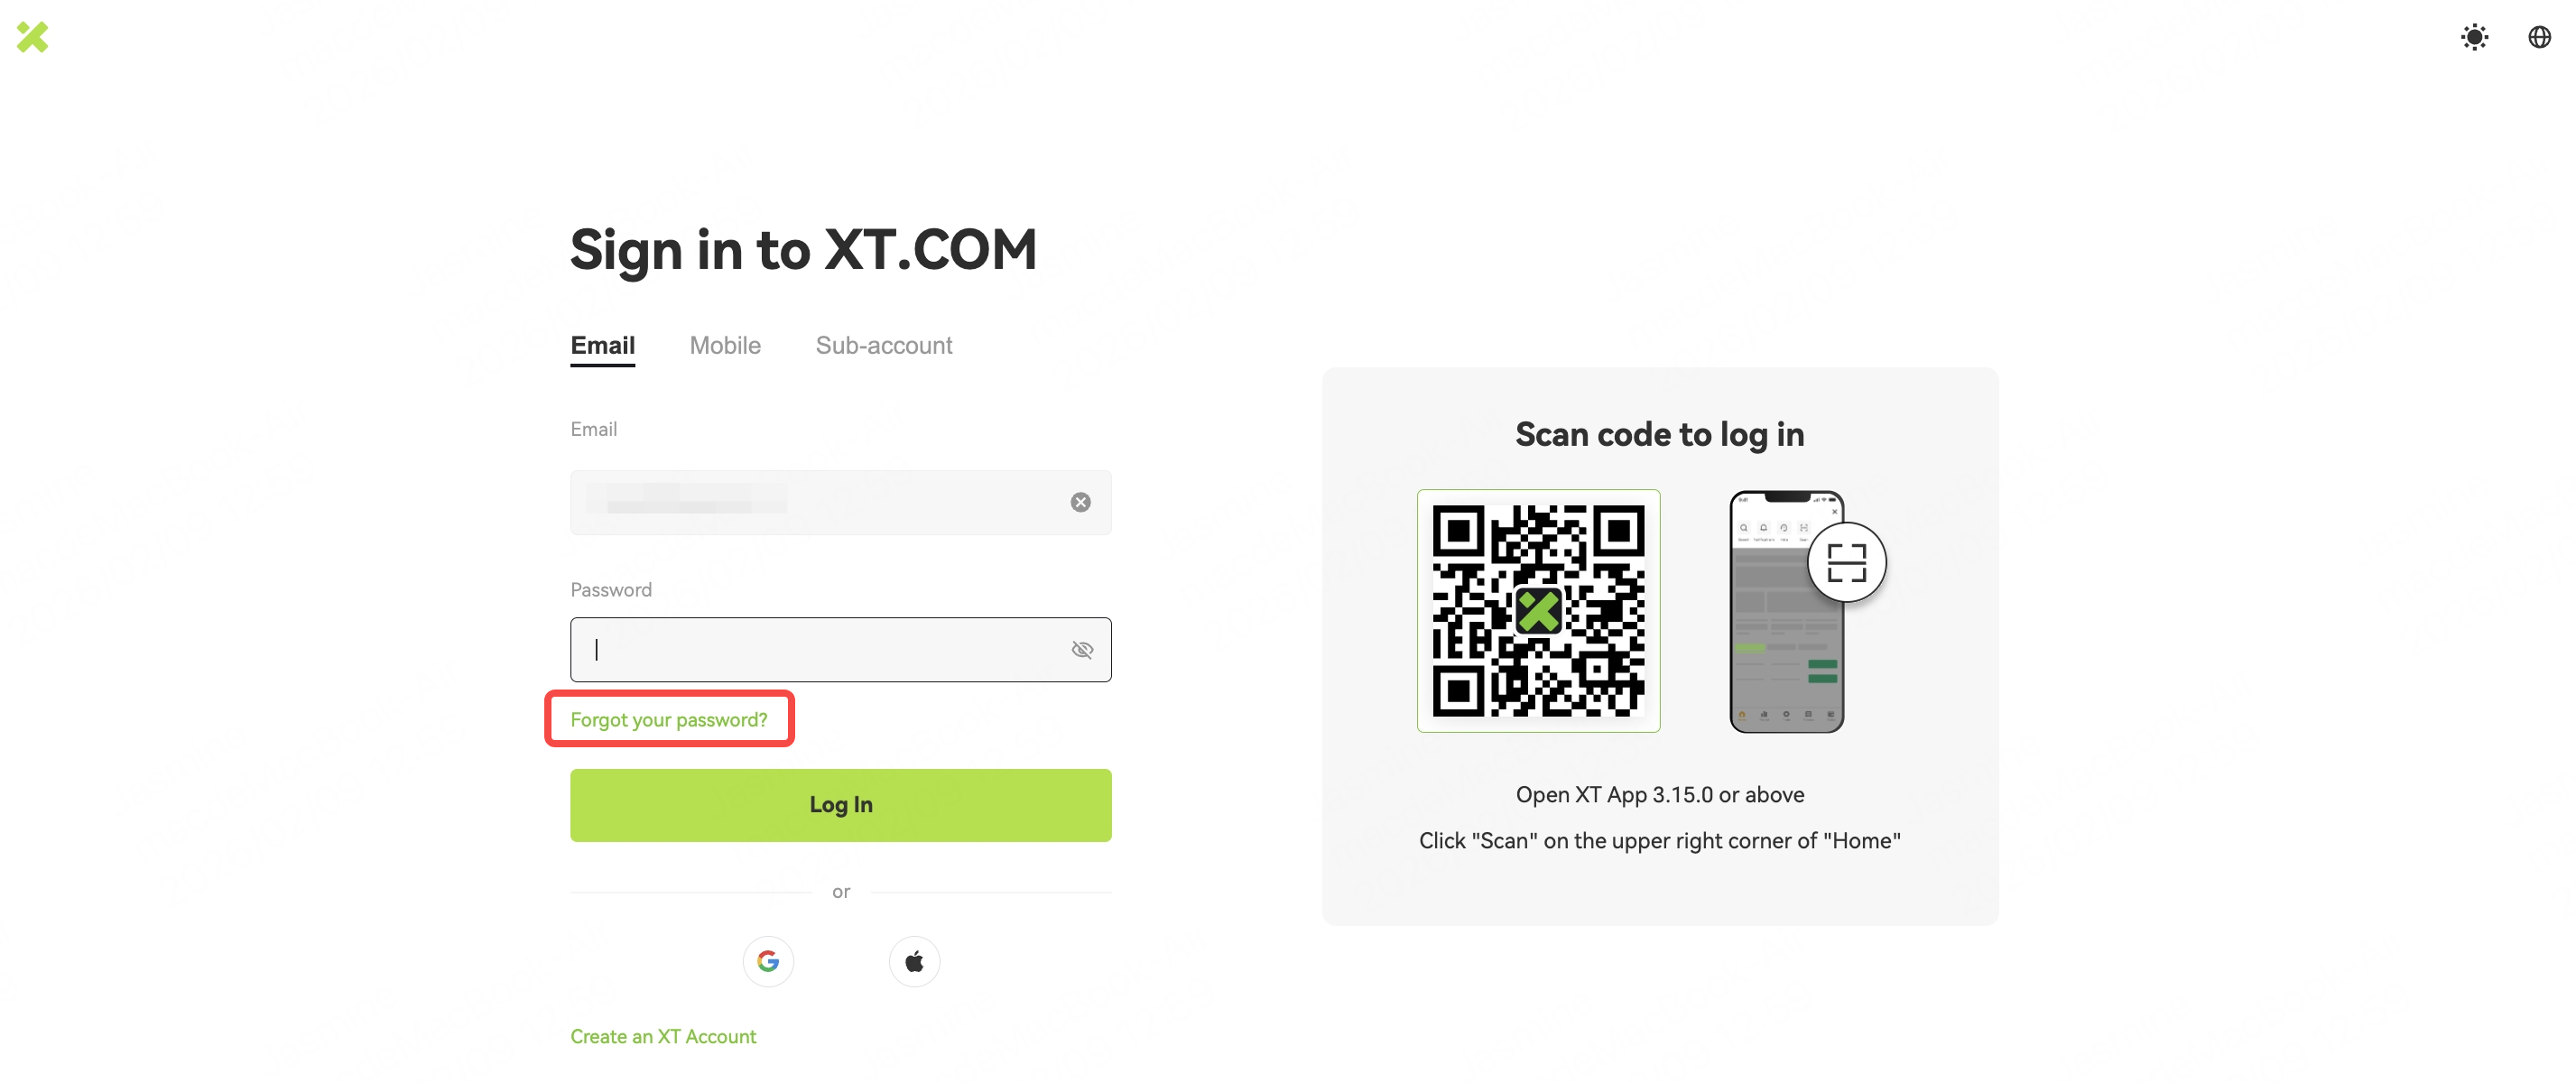Select the Email tab
This screenshot has width=2576, height=1083.
coord(602,346)
